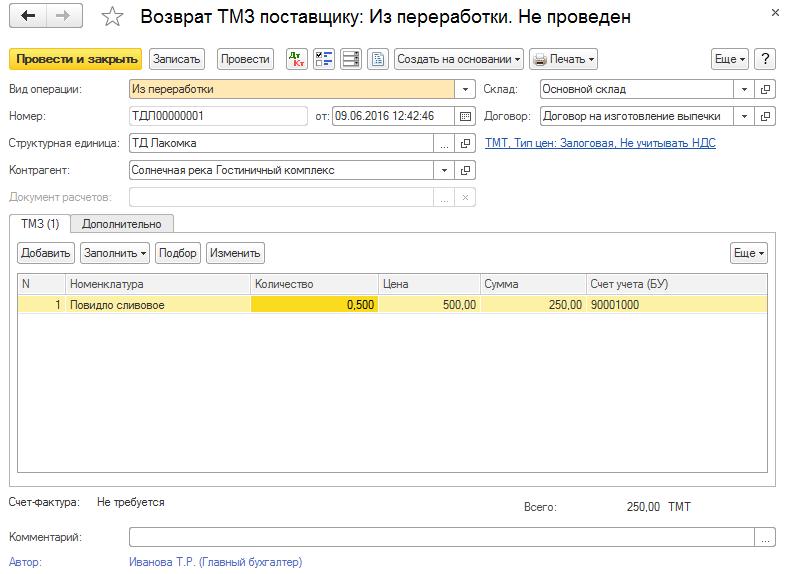Viewport: 792px width, 574px height.
Task: Open Контрагент record with the open icon
Action: point(465,170)
